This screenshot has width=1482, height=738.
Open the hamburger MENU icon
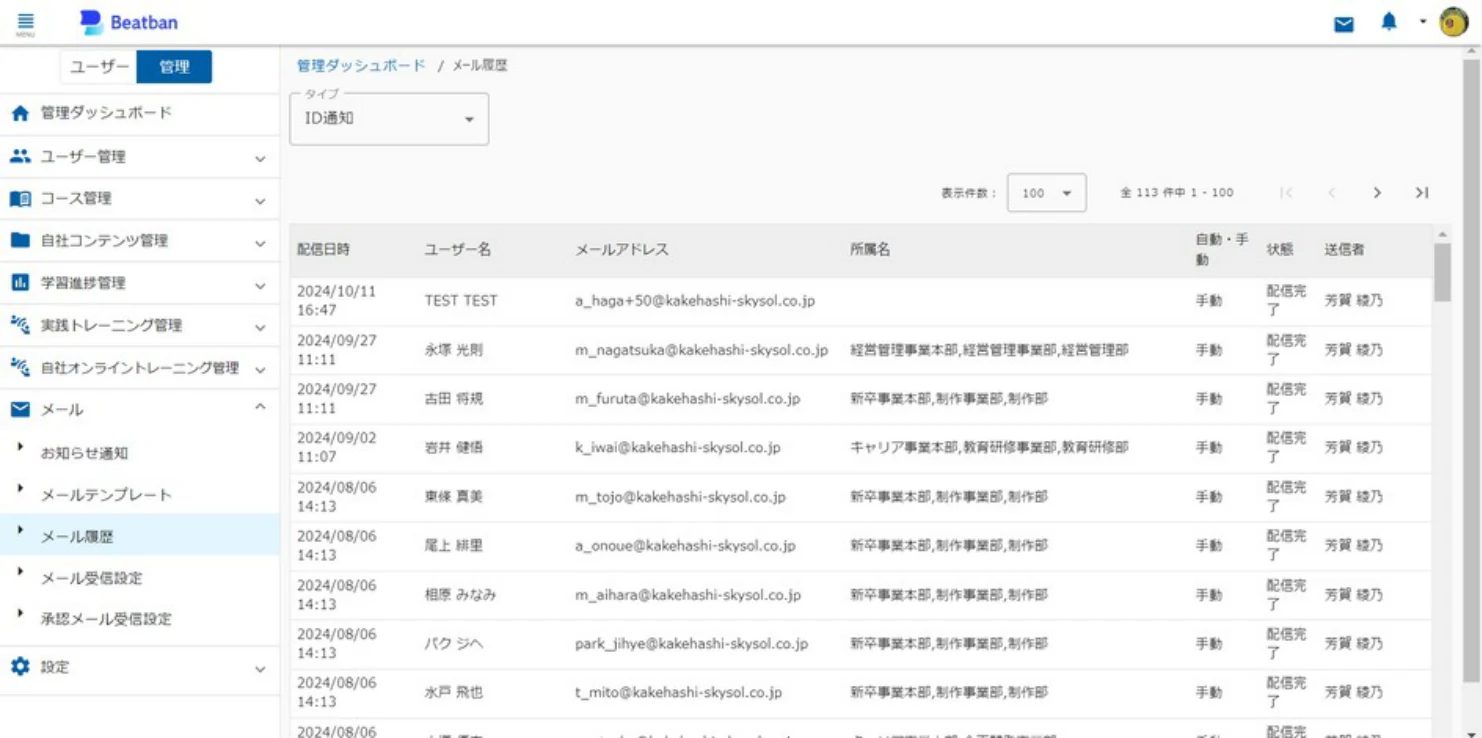[26, 24]
